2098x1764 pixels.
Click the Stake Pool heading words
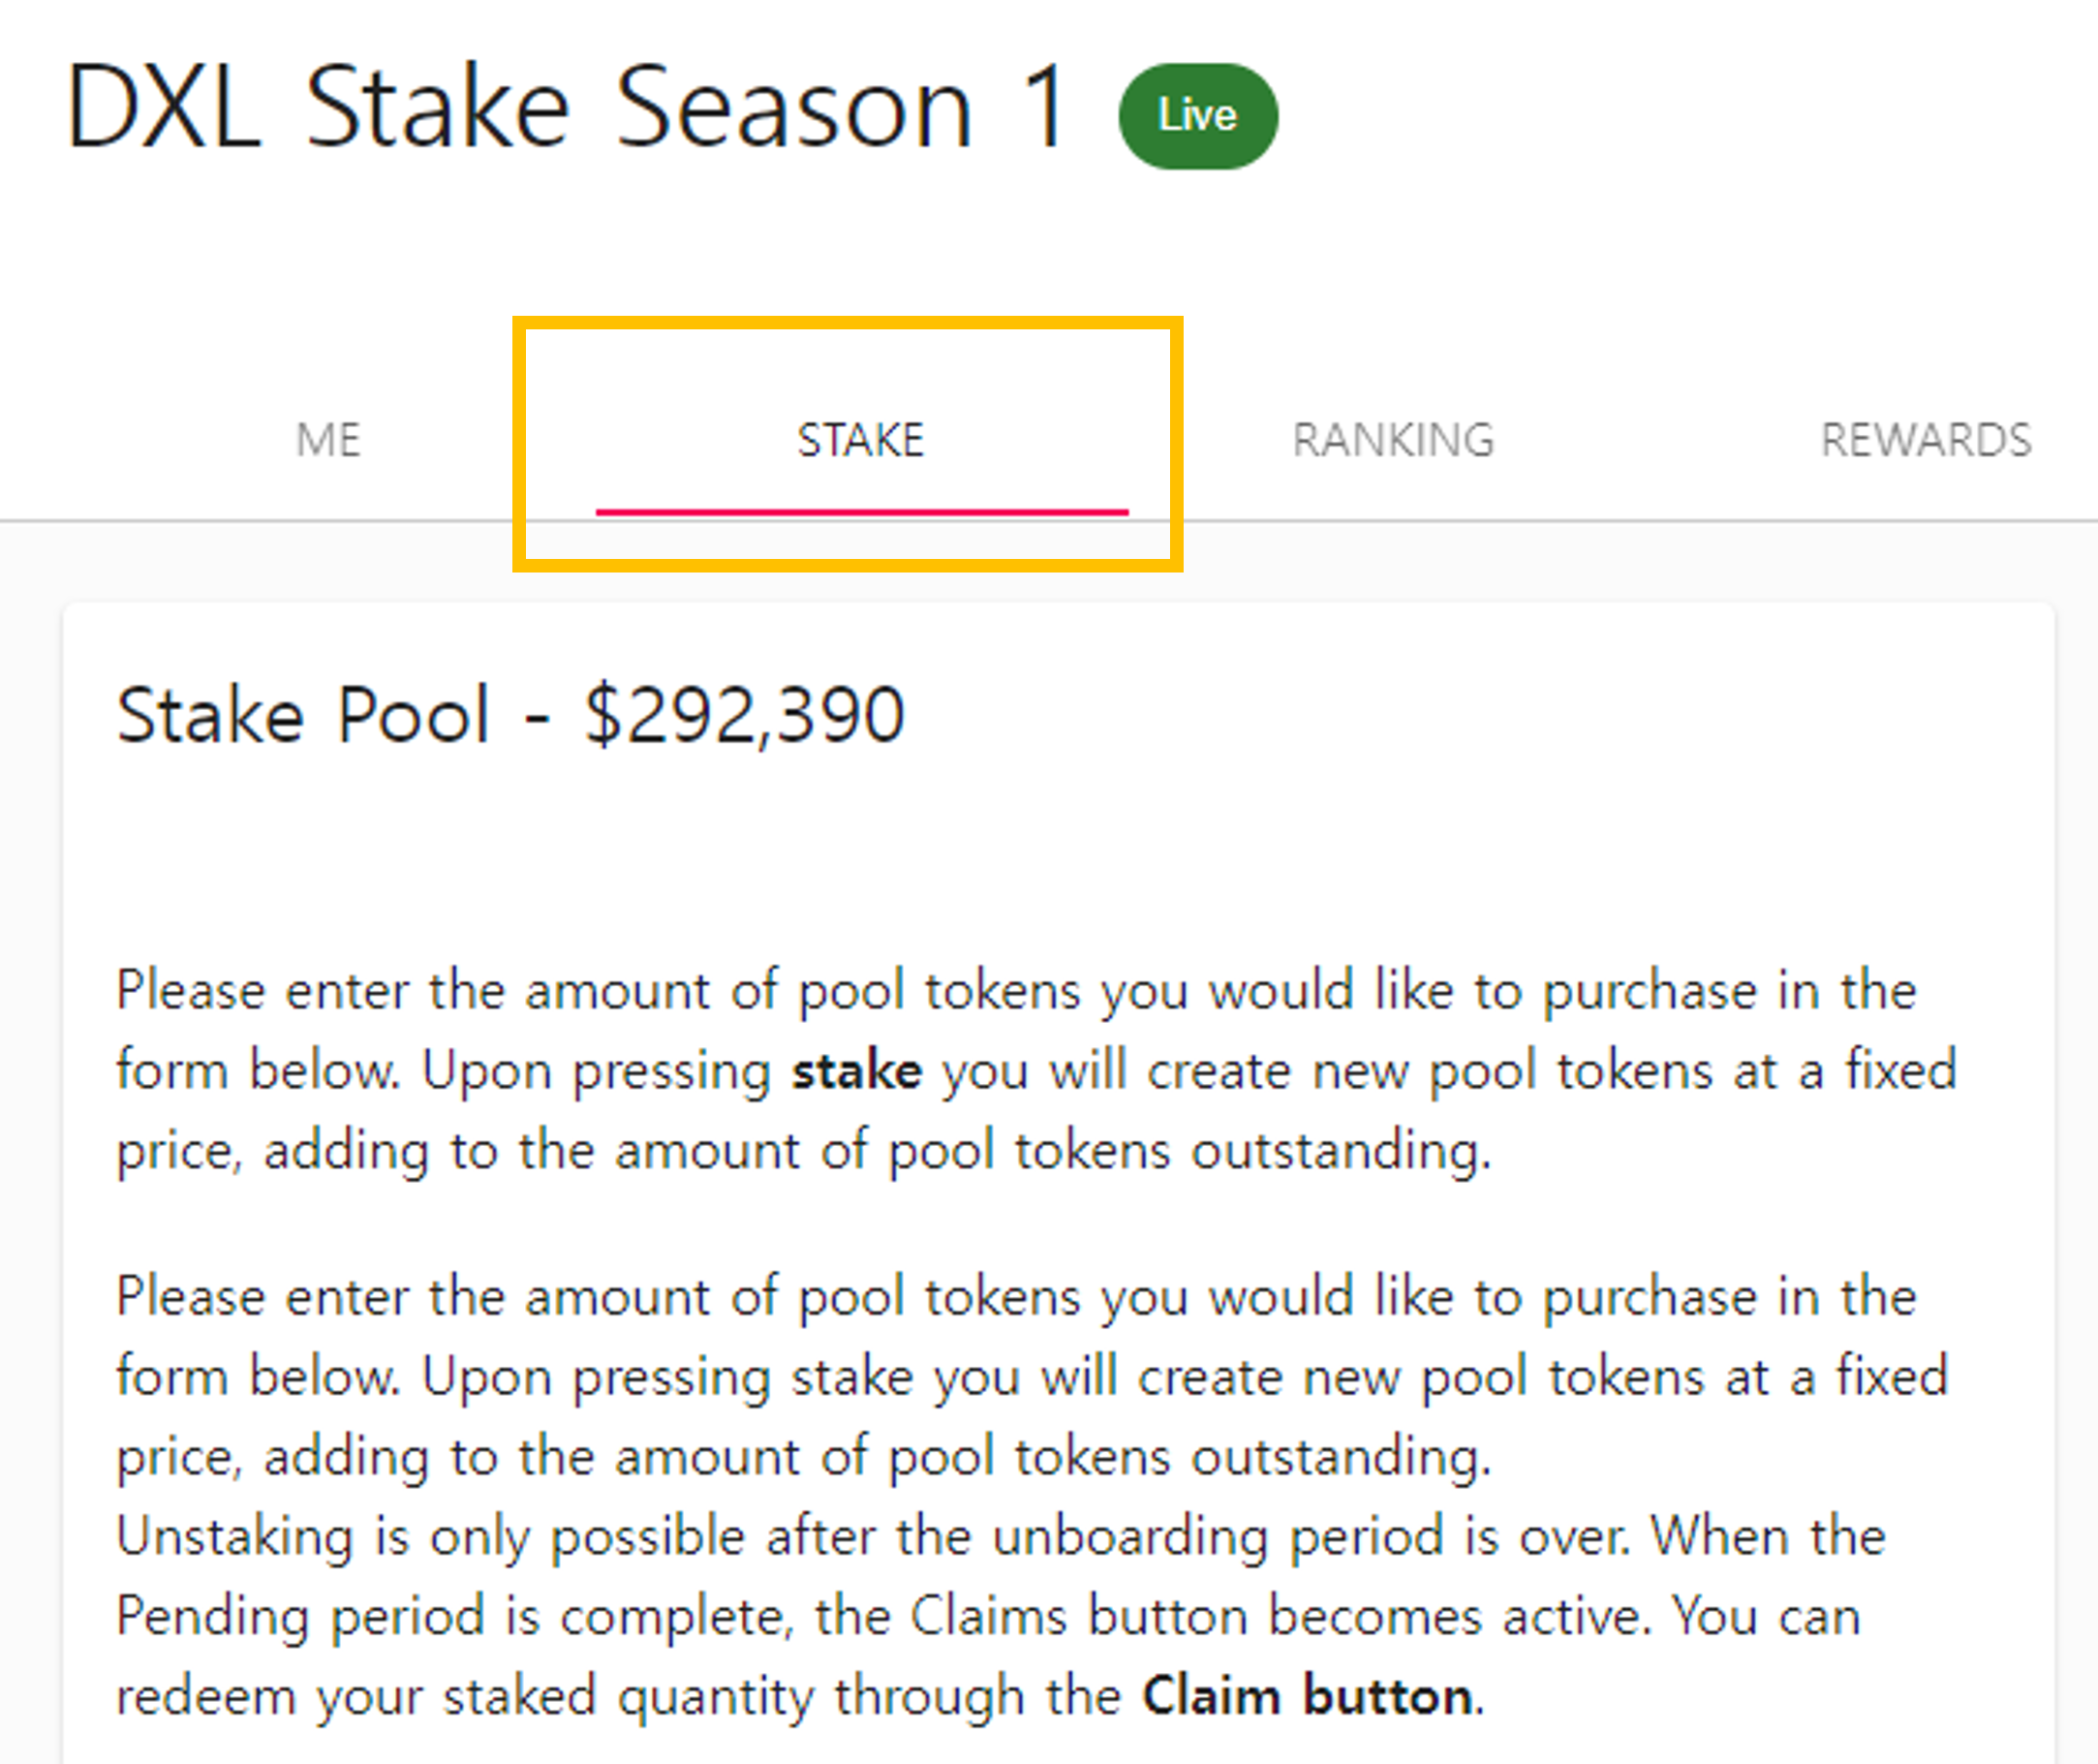click(303, 715)
